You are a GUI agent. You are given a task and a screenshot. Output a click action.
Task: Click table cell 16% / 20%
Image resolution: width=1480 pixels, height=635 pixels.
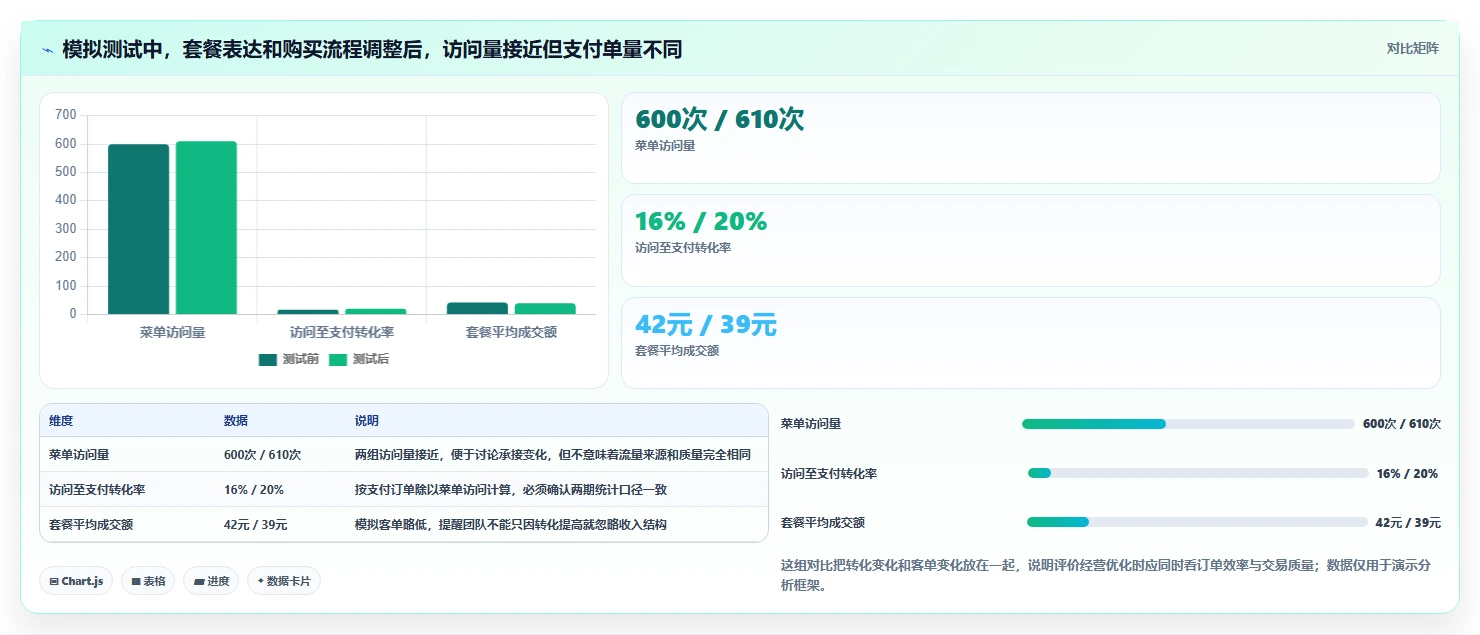254,490
